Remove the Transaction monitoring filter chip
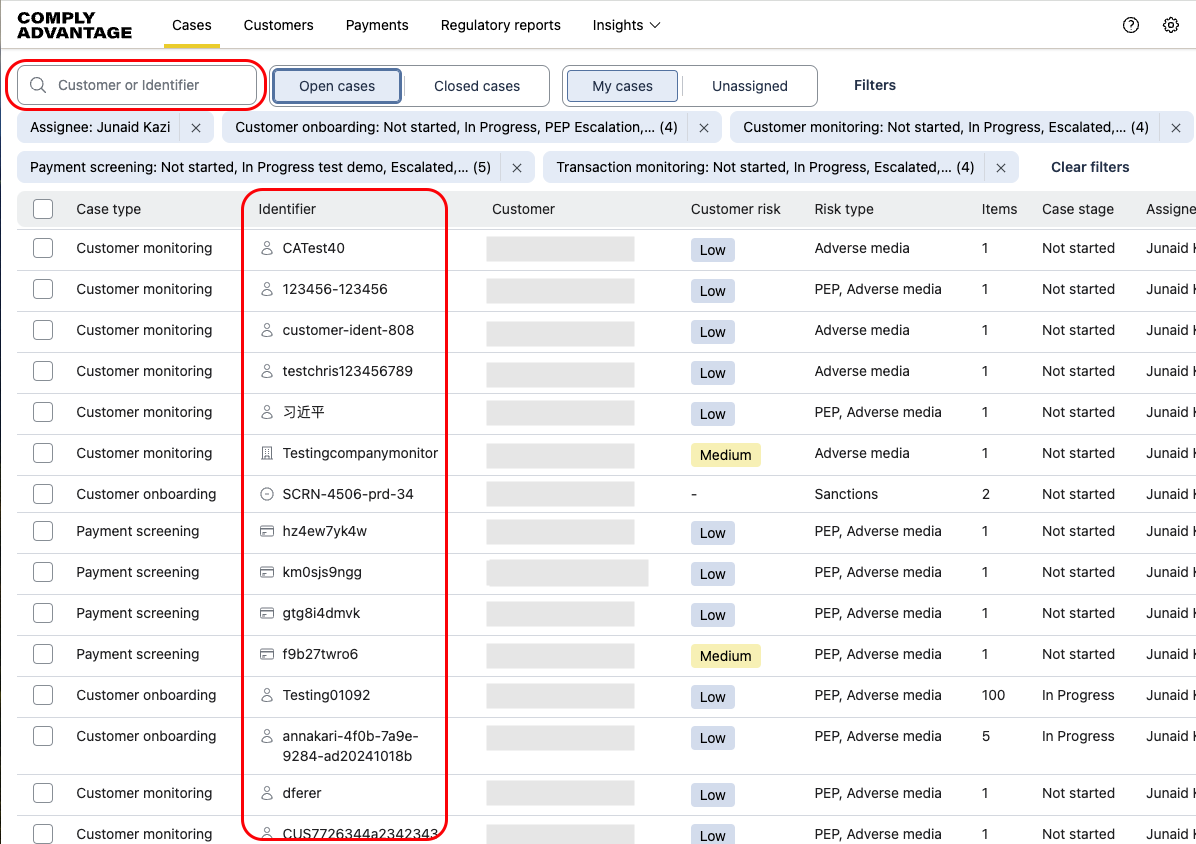This screenshot has width=1196, height=844. click(1001, 168)
